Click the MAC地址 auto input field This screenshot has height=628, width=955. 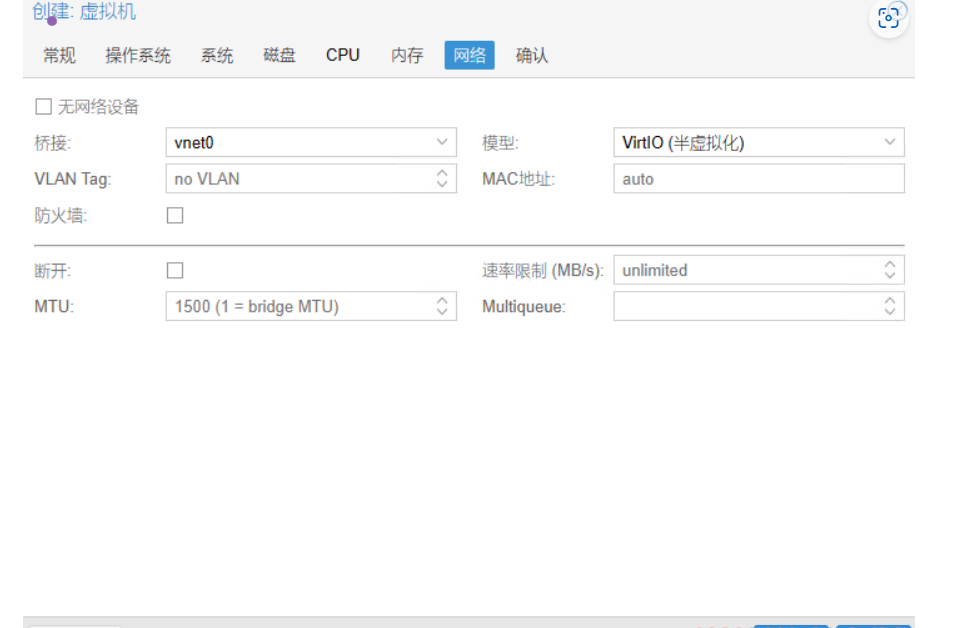click(759, 178)
